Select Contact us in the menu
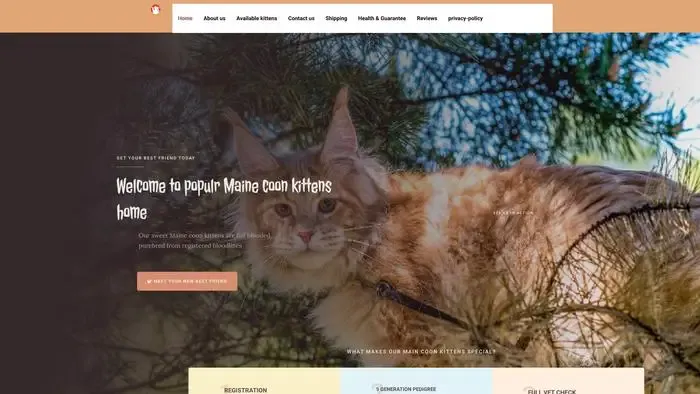The height and width of the screenshot is (394, 700). point(301,18)
